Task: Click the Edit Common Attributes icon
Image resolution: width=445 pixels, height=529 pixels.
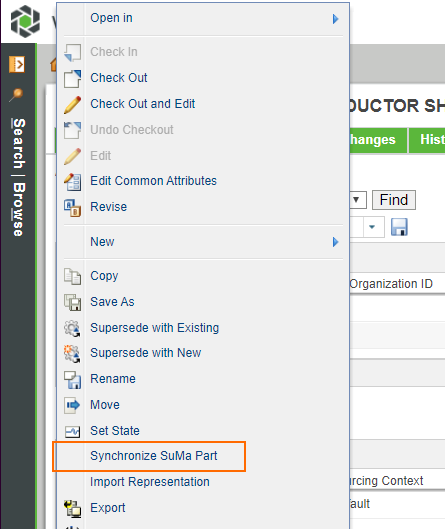Action: (x=73, y=182)
